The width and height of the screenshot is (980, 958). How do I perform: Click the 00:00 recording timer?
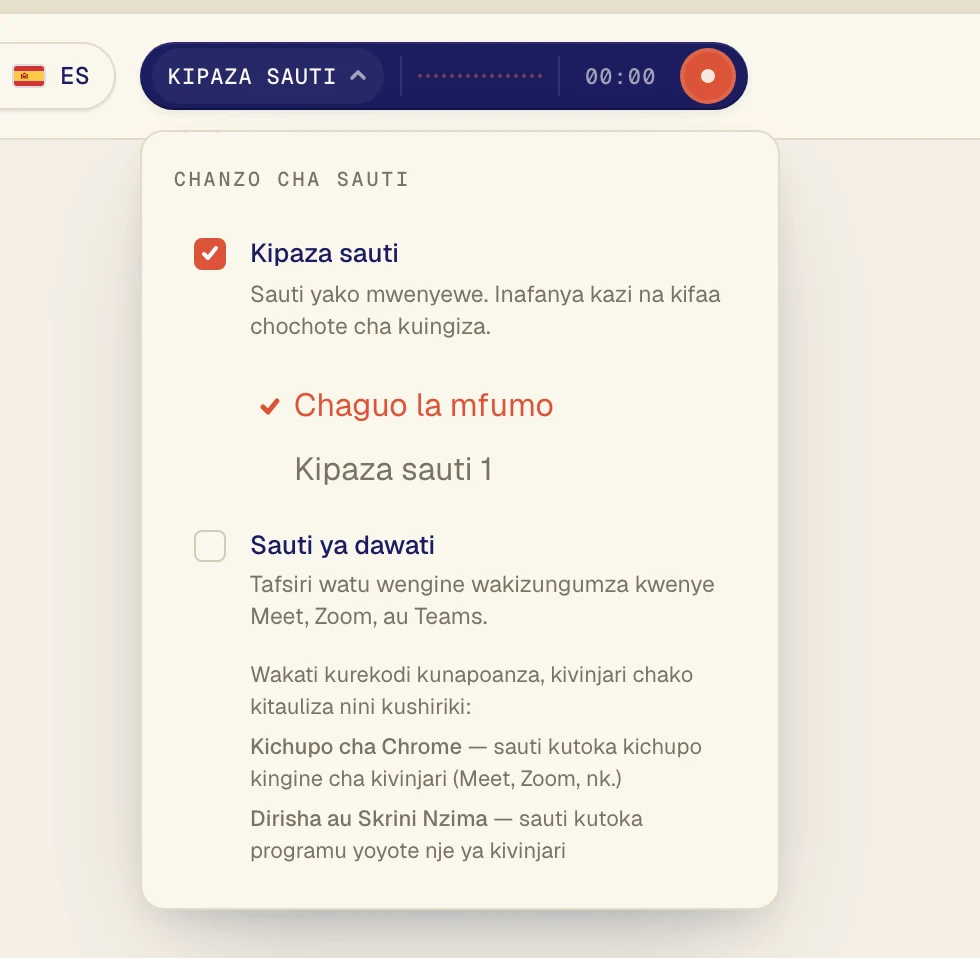(620, 77)
